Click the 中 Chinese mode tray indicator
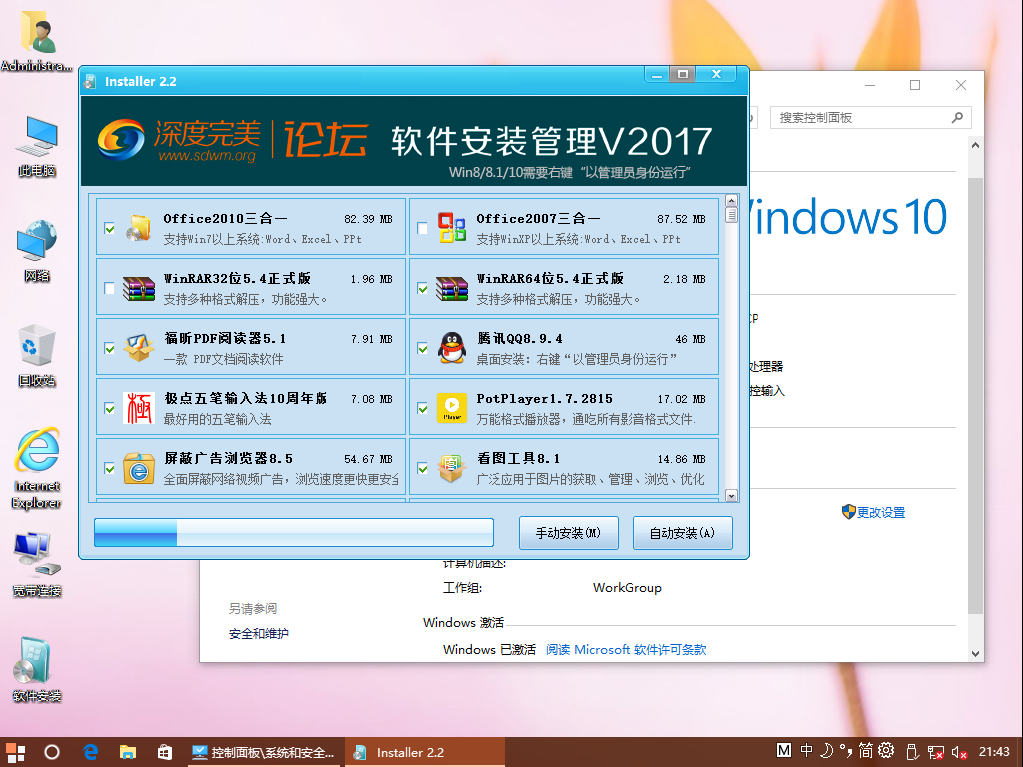 point(806,750)
